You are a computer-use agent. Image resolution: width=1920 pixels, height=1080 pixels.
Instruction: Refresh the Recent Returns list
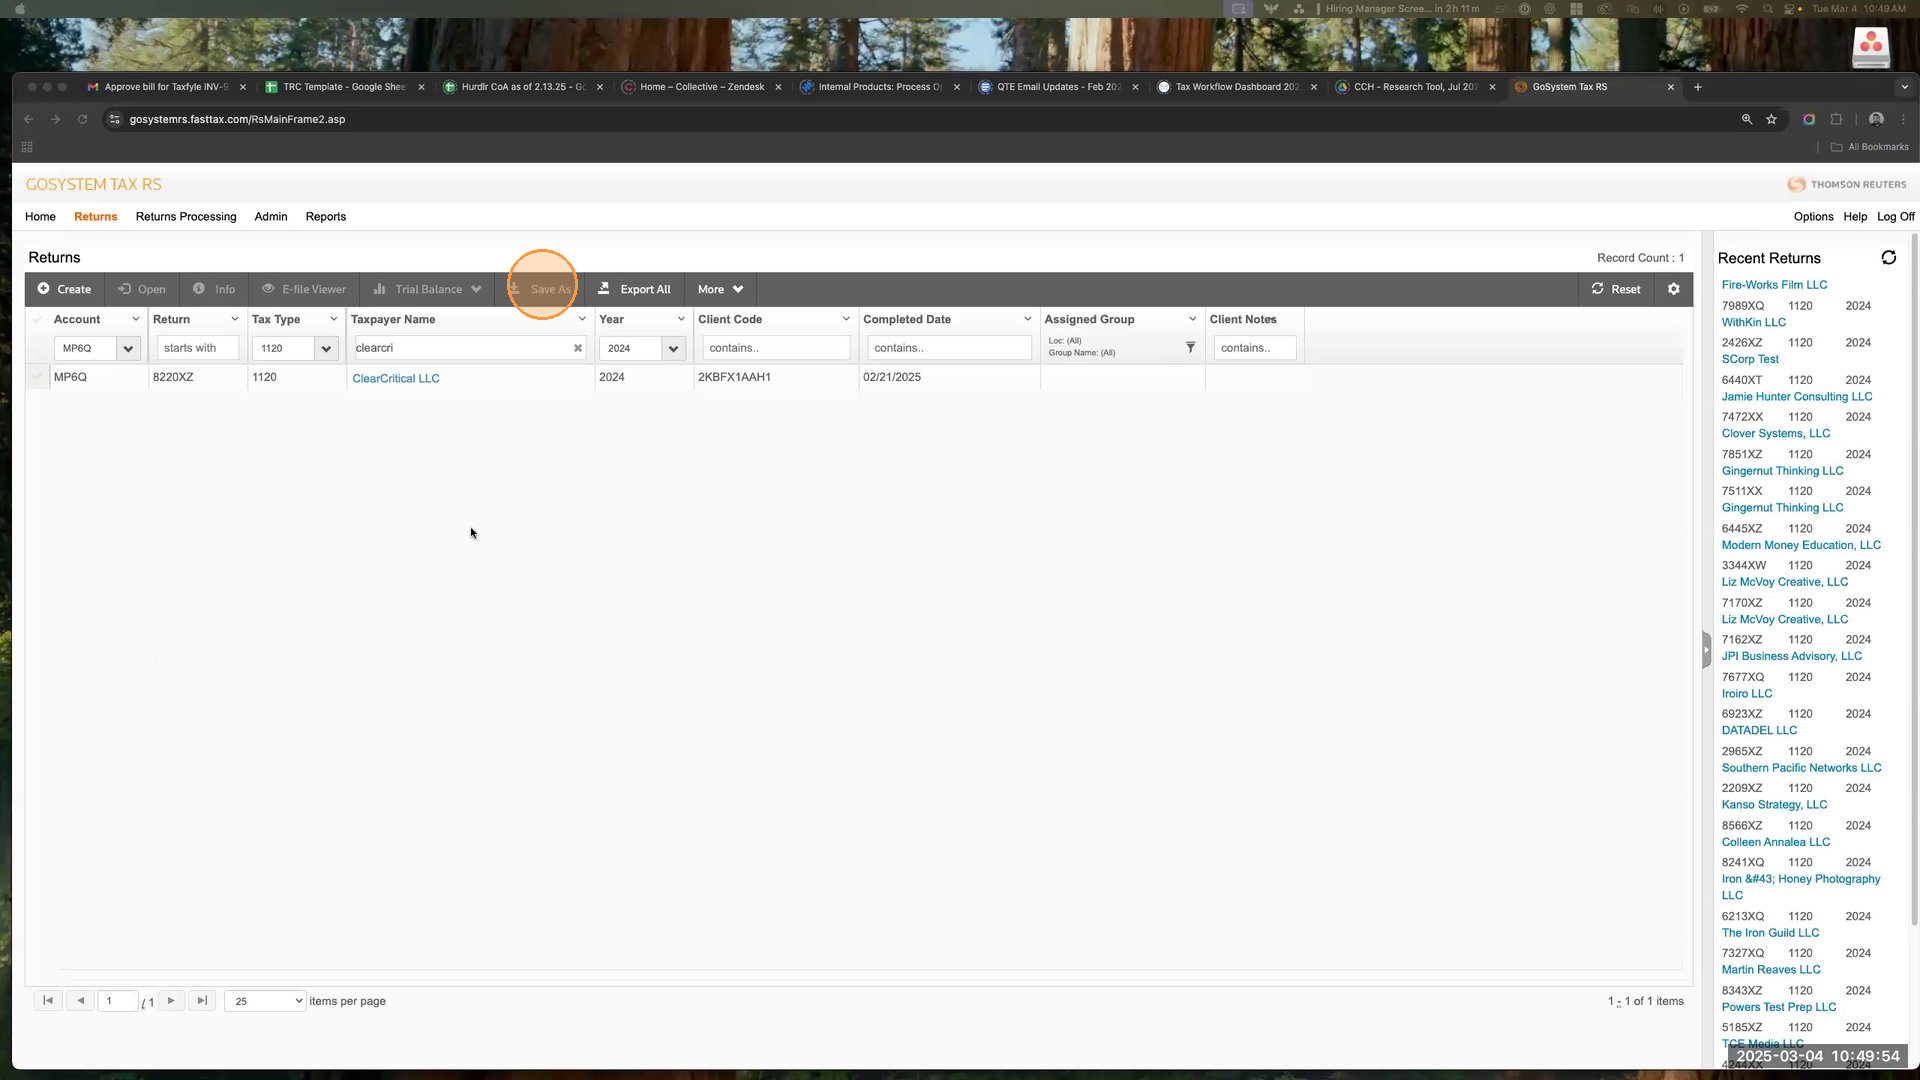click(1888, 258)
